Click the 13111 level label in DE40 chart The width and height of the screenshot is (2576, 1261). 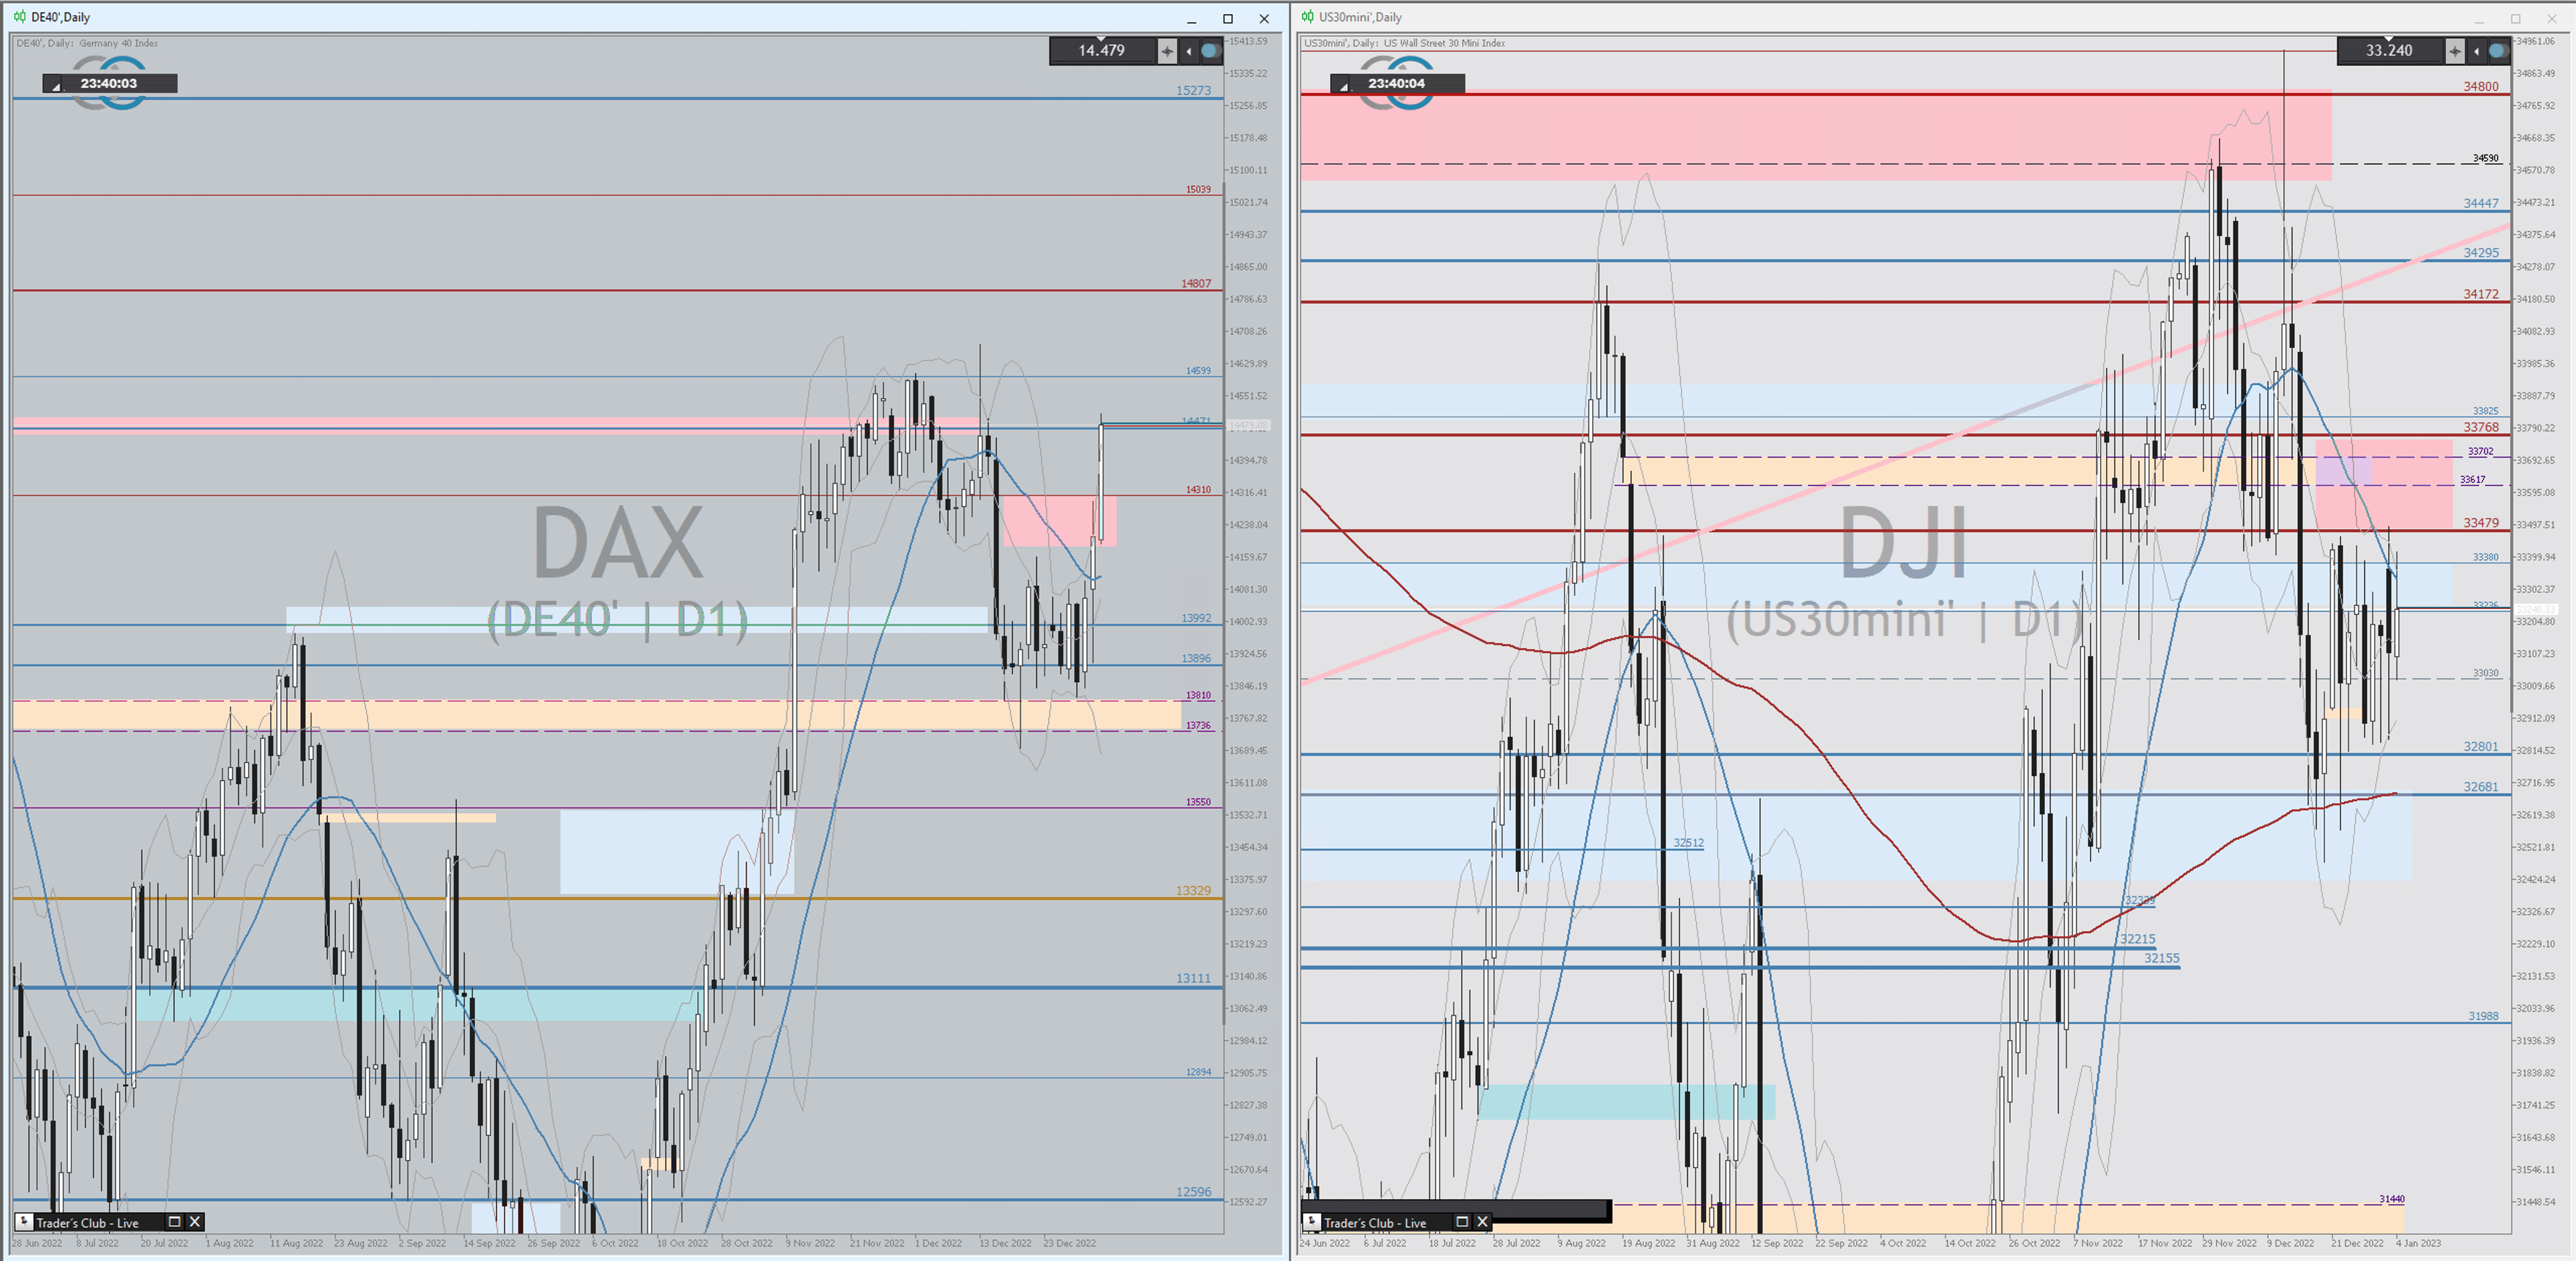point(1193,978)
